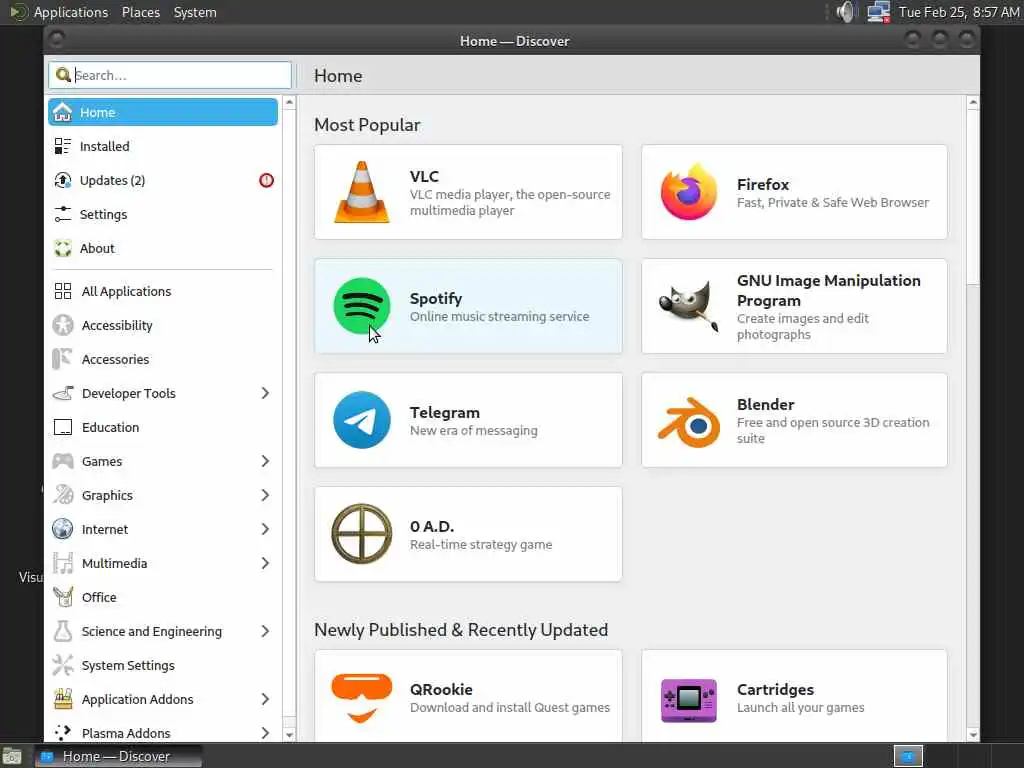Viewport: 1024px width, 768px height.
Task: Open the QRookie card title
Action: point(441,690)
